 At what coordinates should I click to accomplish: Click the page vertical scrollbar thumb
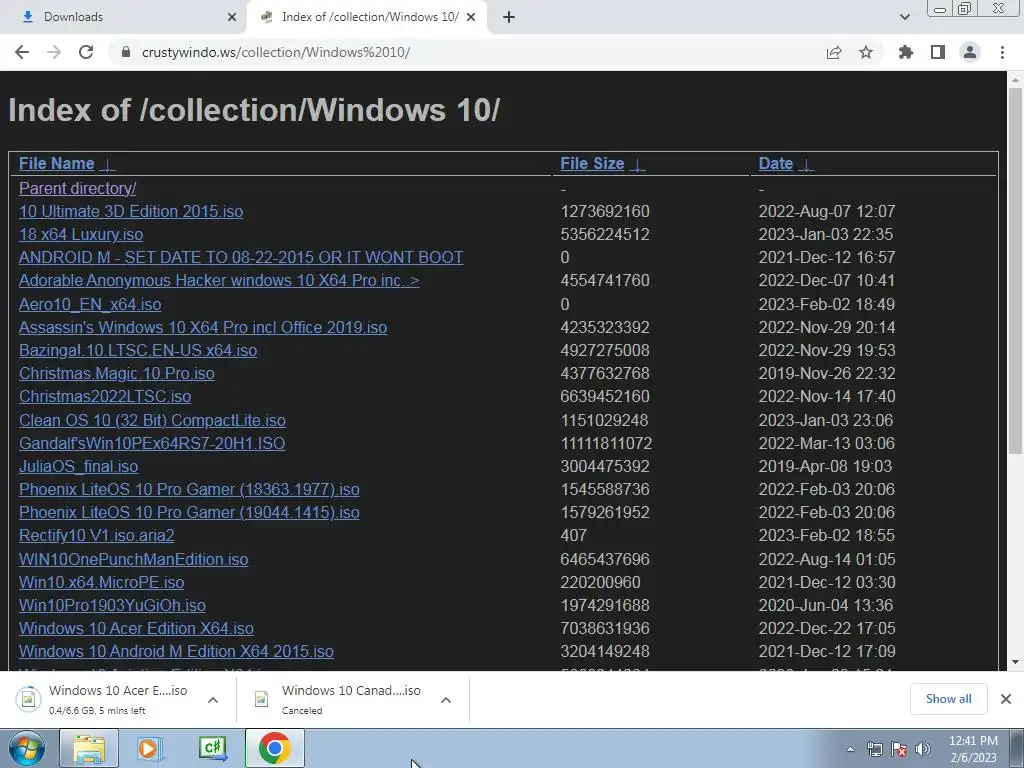[x=1016, y=270]
